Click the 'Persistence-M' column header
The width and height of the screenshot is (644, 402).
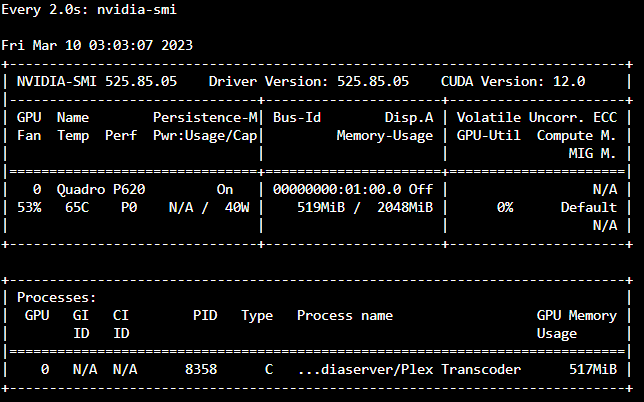click(x=205, y=118)
